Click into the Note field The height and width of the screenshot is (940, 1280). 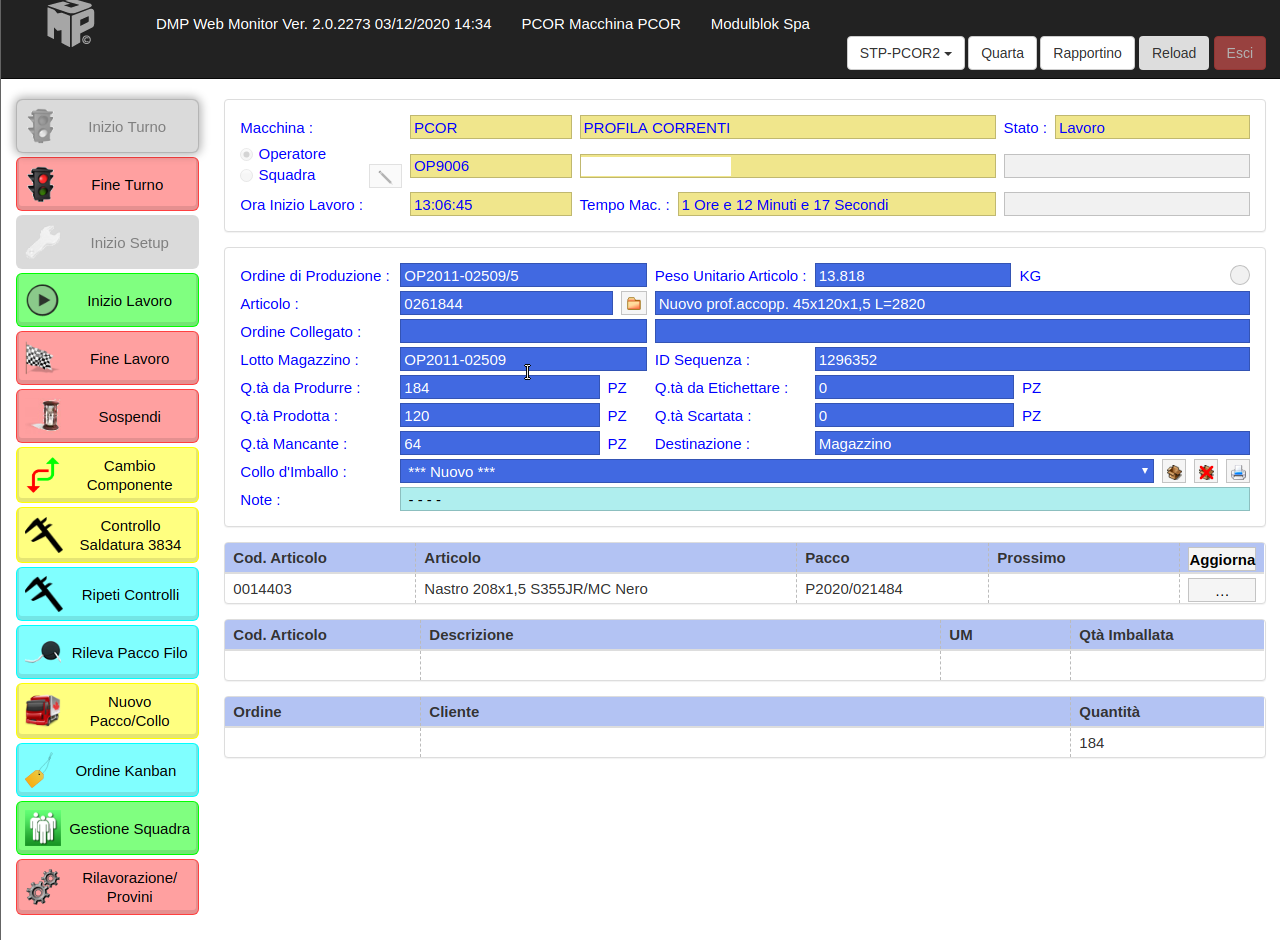click(x=824, y=500)
